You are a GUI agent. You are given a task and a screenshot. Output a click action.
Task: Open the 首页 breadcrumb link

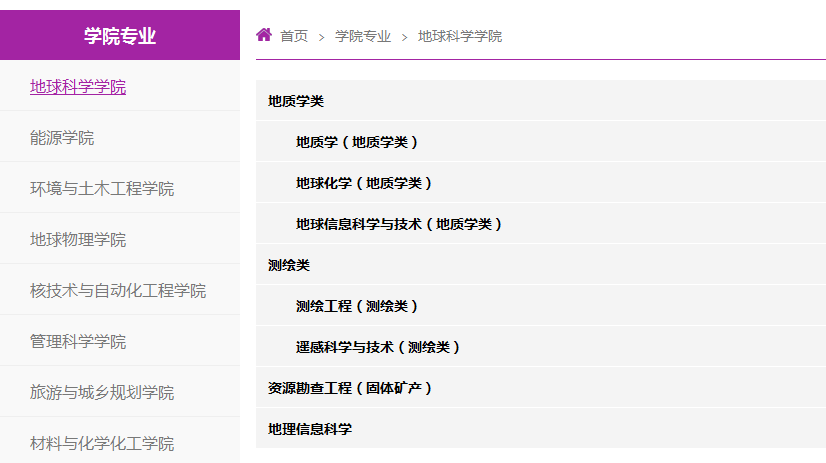[294, 36]
